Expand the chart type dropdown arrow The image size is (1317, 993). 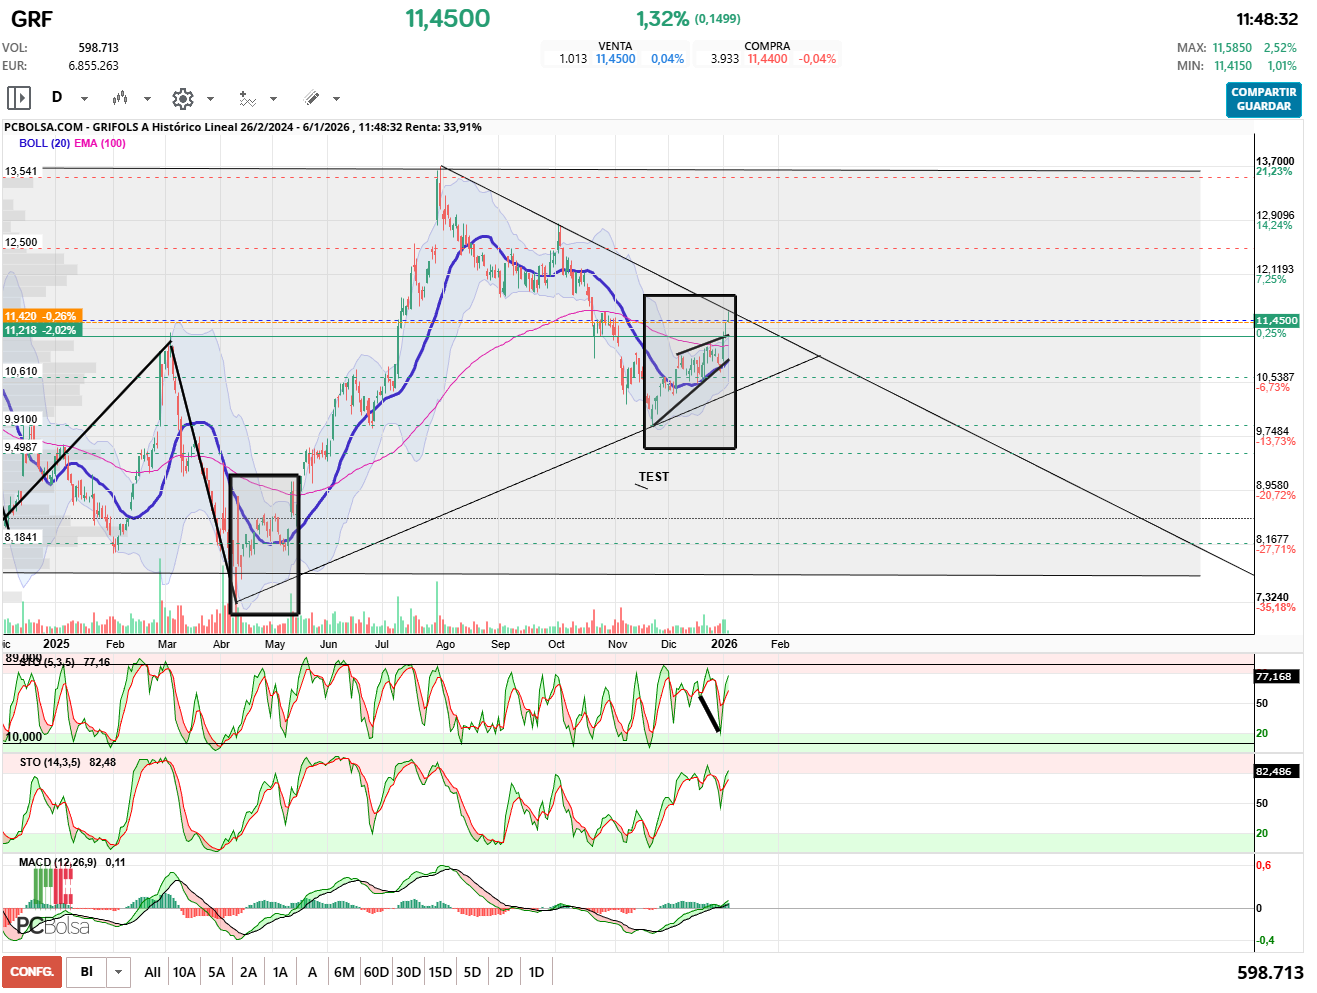pos(147,99)
